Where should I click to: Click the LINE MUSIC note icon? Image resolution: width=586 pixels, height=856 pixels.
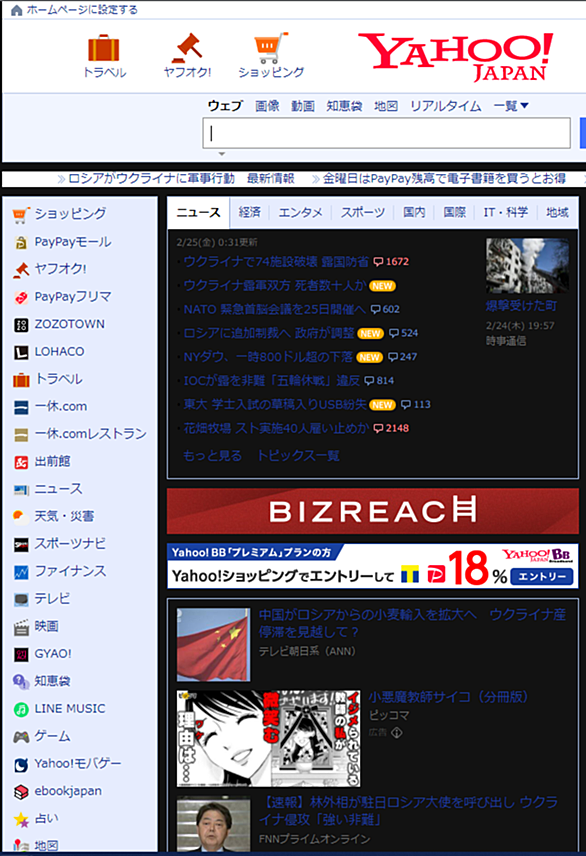21,709
